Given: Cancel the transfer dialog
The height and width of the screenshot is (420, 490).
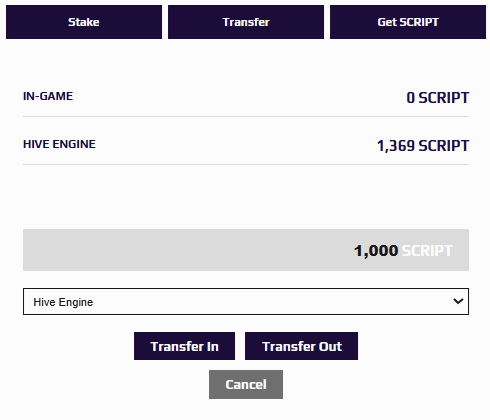Looking at the screenshot, I should point(246,384).
